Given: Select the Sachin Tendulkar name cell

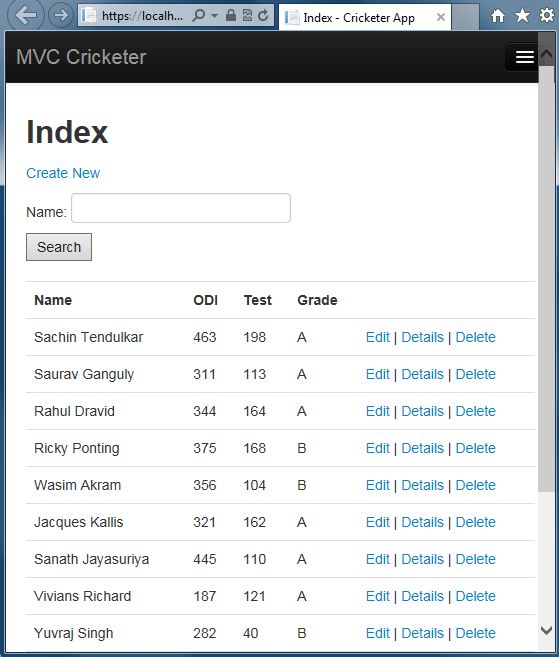Looking at the screenshot, I should (x=88, y=337).
